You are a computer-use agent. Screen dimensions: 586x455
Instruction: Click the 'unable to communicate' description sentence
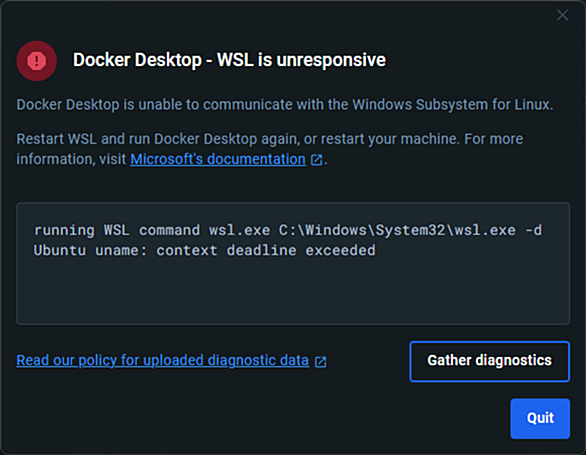(284, 105)
